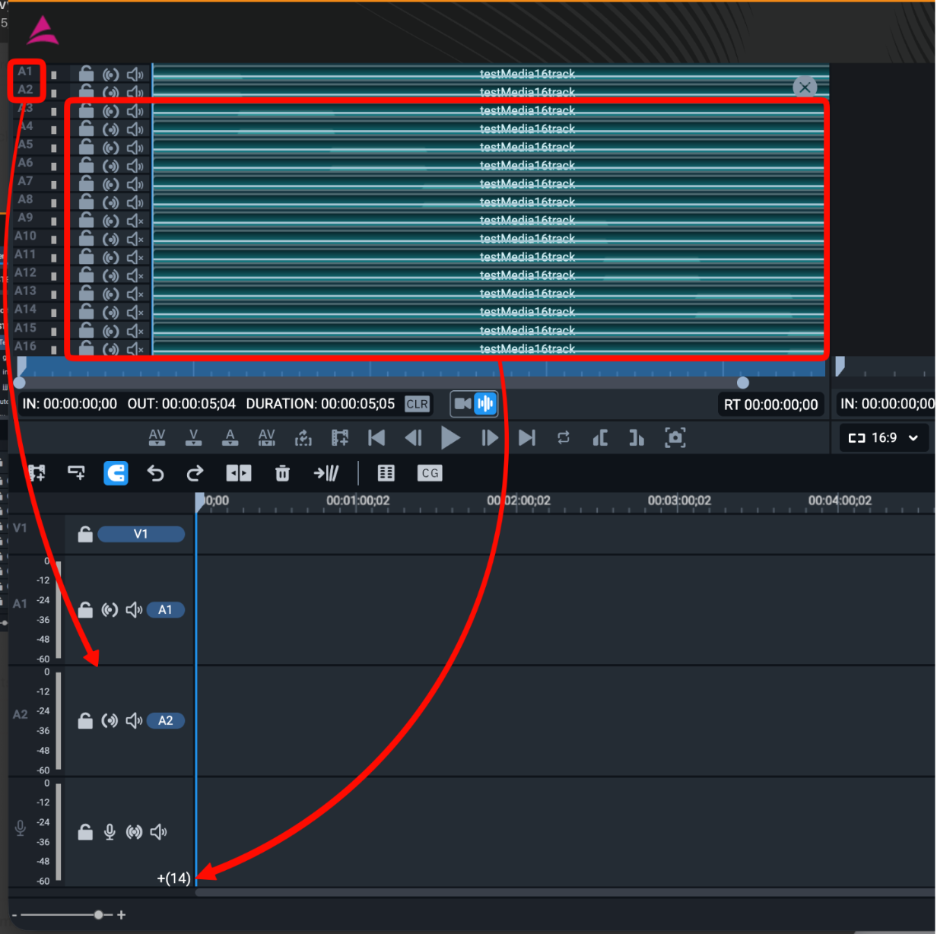Mute the voiceover track speaker icon
Viewport: 936px width, 934px height.
(x=159, y=832)
